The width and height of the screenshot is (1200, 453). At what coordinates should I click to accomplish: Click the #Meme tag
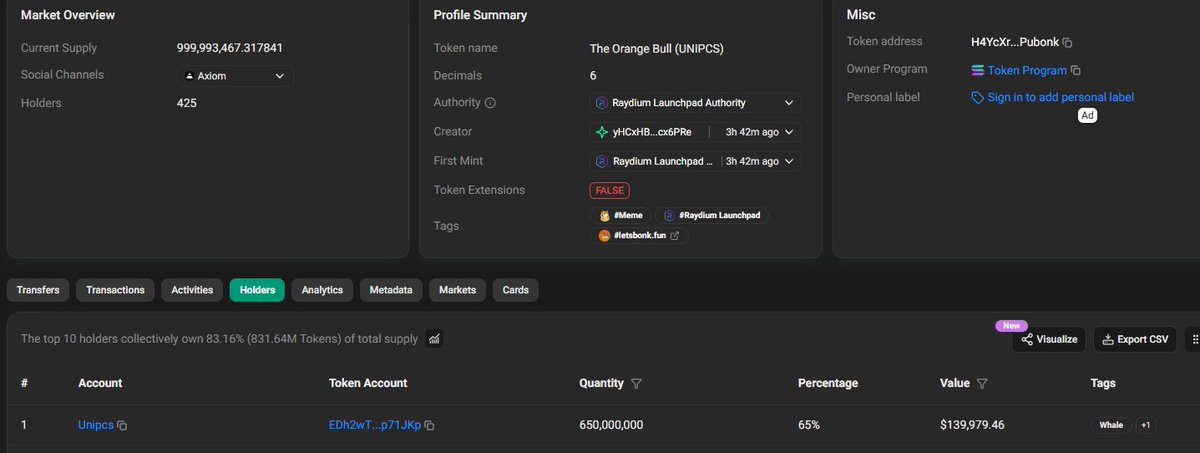click(620, 216)
